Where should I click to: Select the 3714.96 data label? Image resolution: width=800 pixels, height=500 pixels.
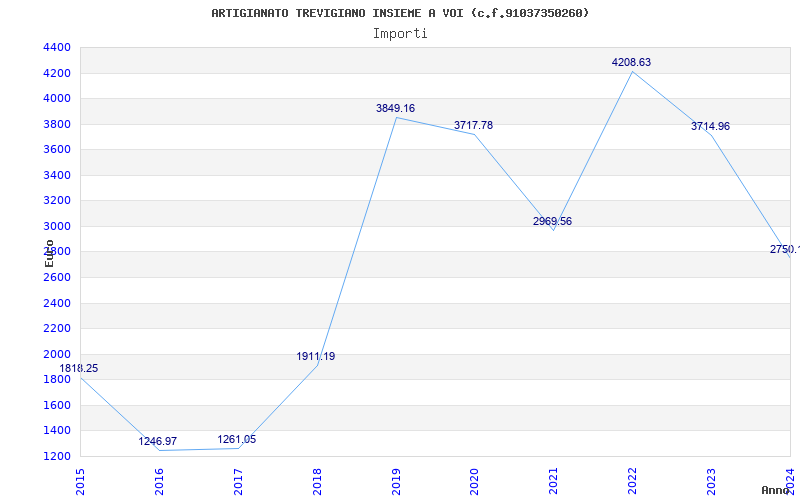[x=710, y=126]
